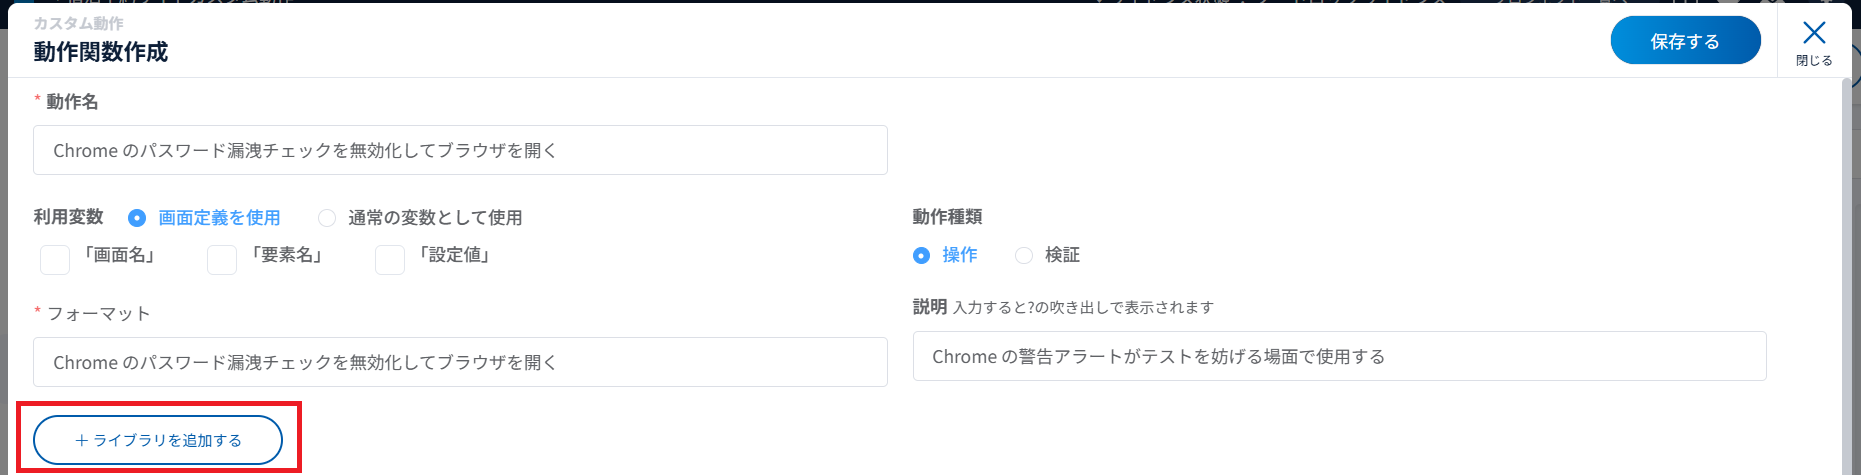Select the 通常の変数として使用 radio option

pos(327,218)
